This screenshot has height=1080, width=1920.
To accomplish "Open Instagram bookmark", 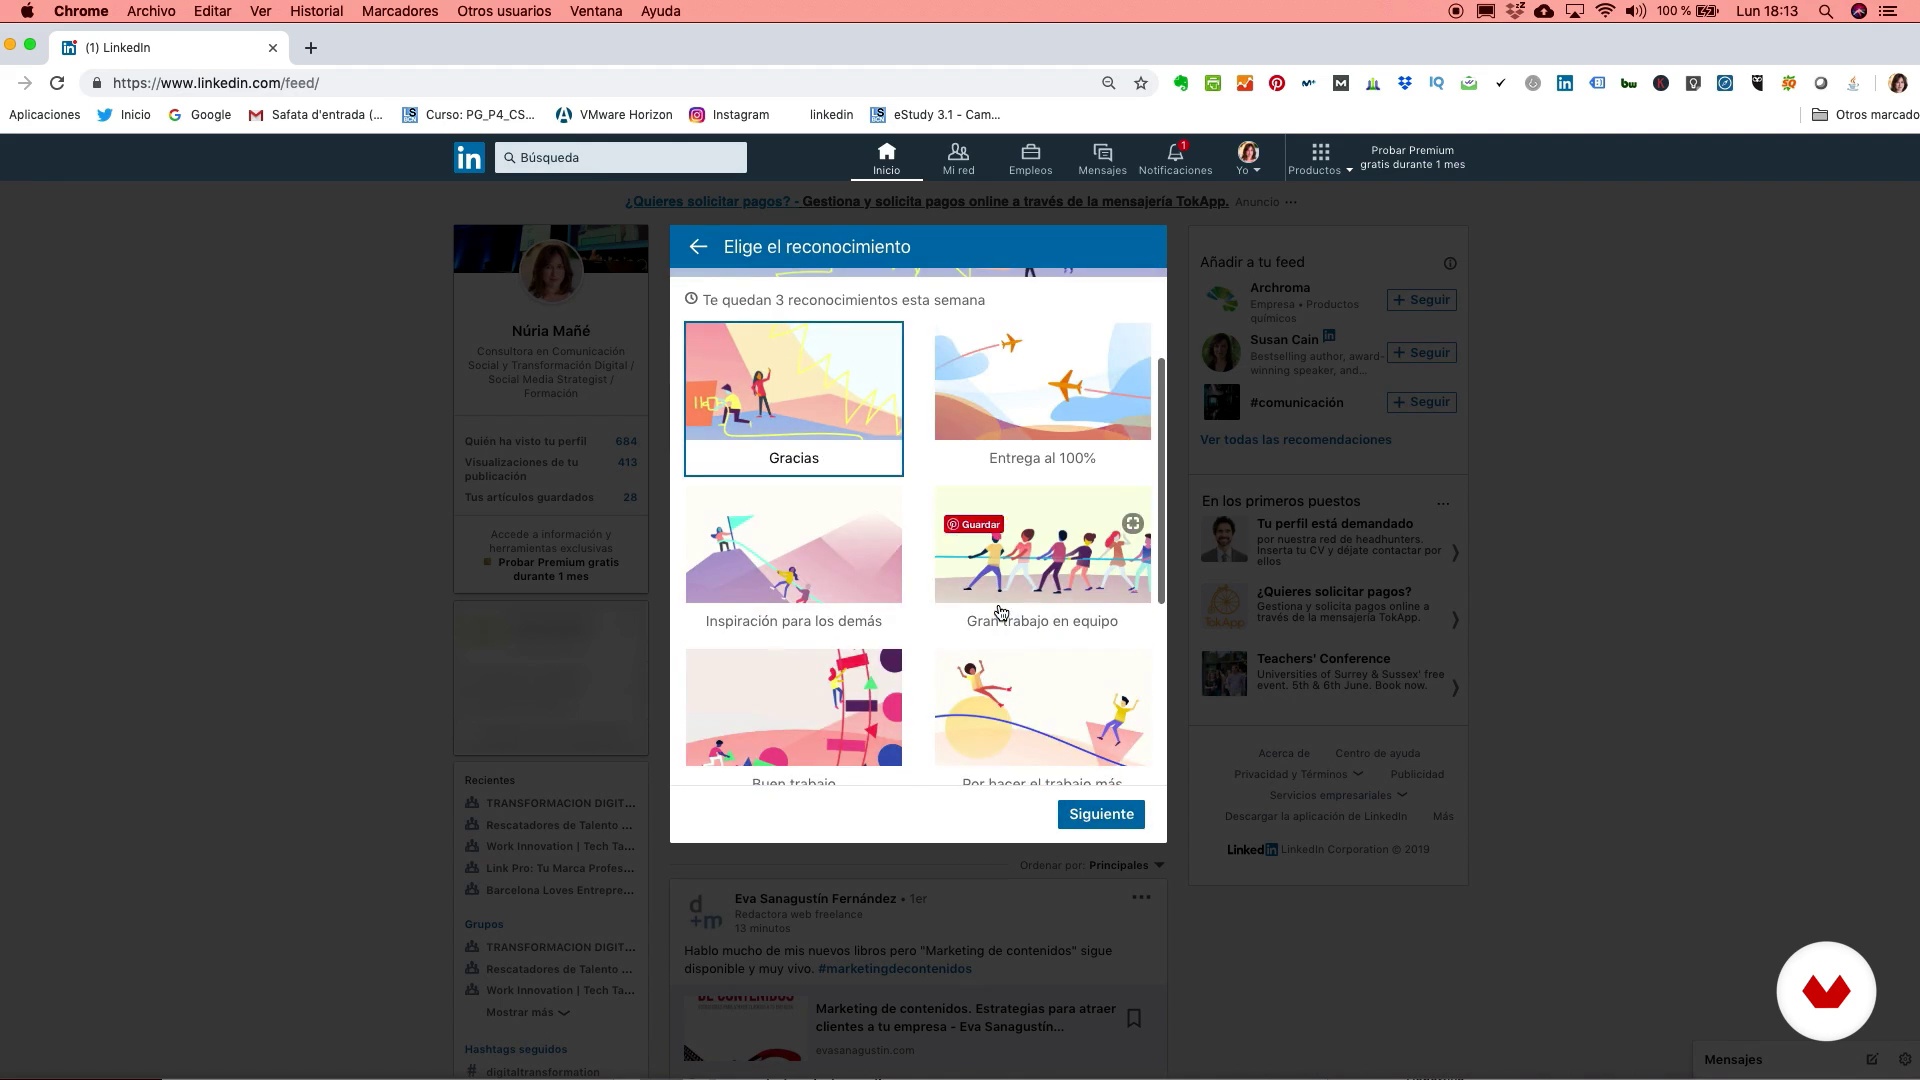I will pos(730,115).
